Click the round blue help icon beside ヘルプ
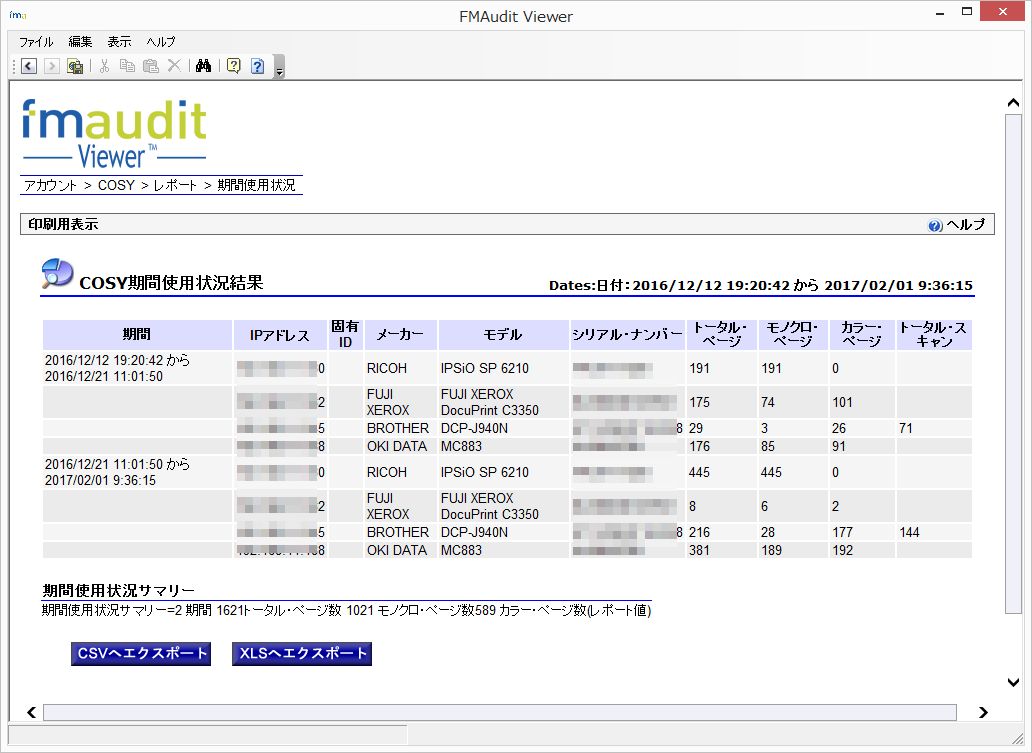The width and height of the screenshot is (1032, 753). tap(935, 226)
